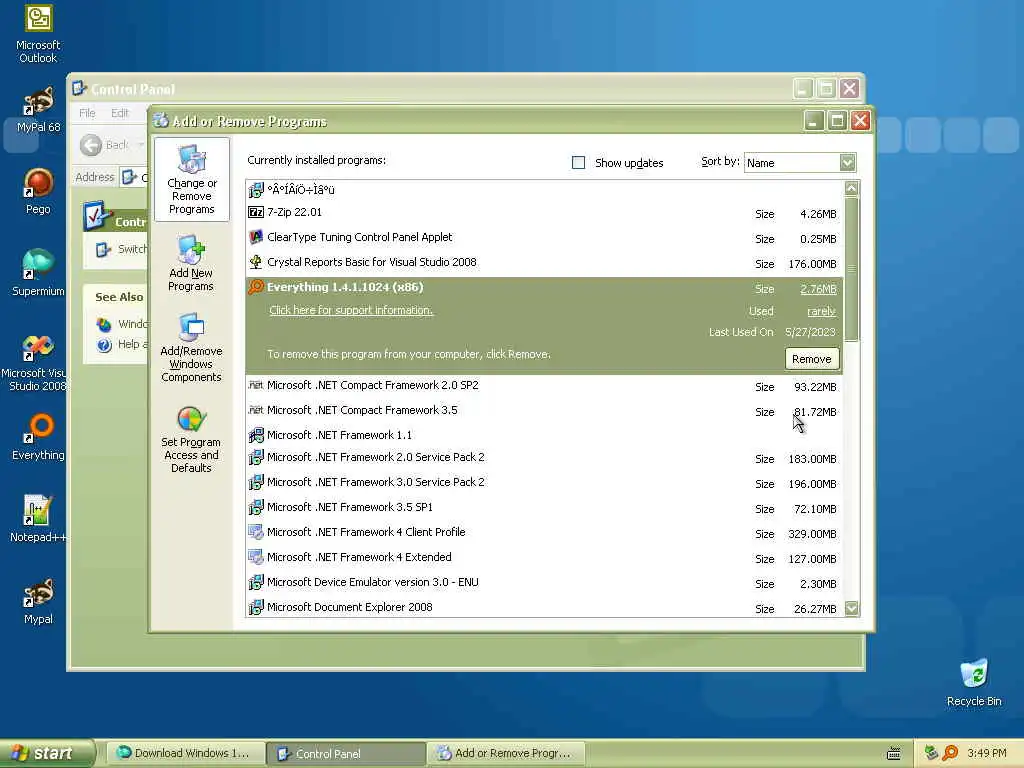This screenshot has width=1024, height=768.
Task: Click the programs list scrollbar thumb
Action: [851, 268]
